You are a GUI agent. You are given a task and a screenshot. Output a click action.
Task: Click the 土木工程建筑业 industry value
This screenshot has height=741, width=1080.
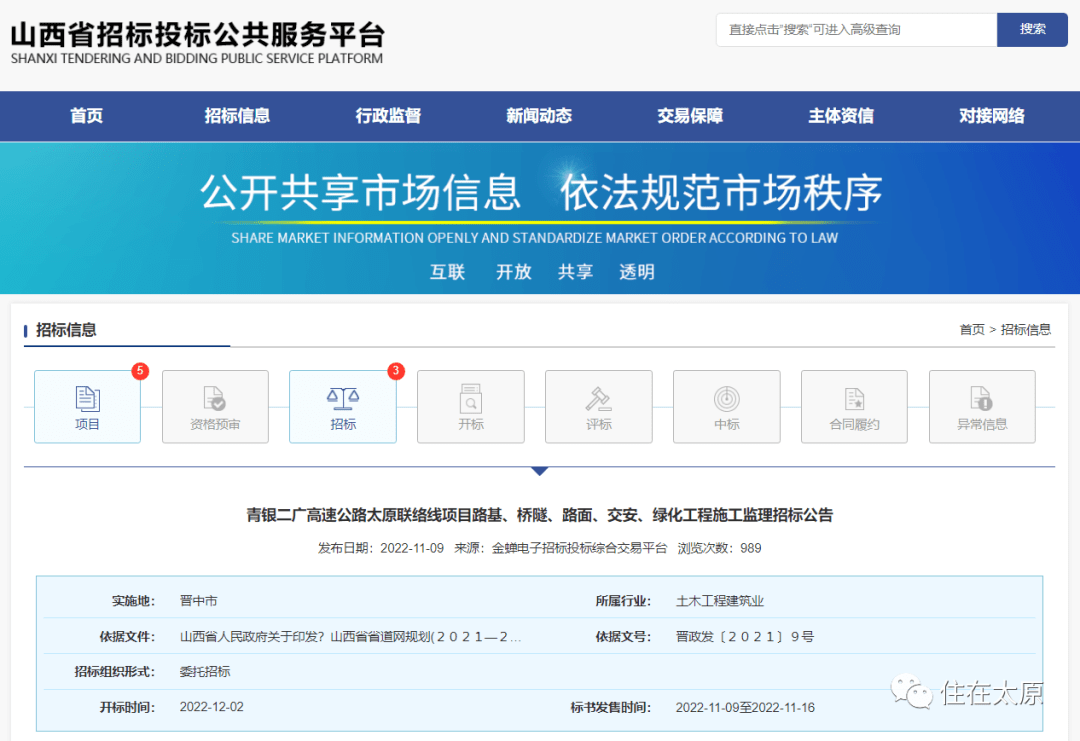720,601
